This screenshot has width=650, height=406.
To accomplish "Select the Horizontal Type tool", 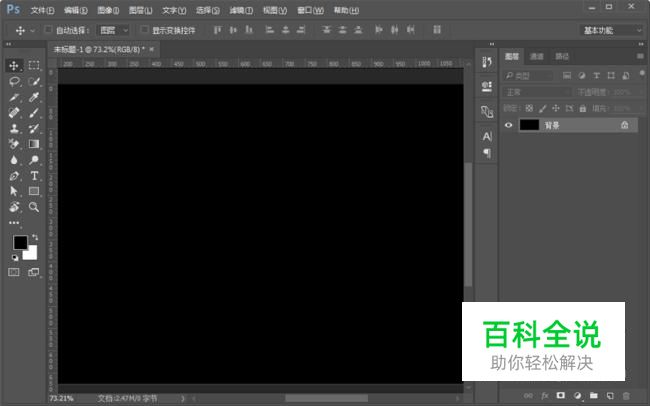I will [34, 175].
